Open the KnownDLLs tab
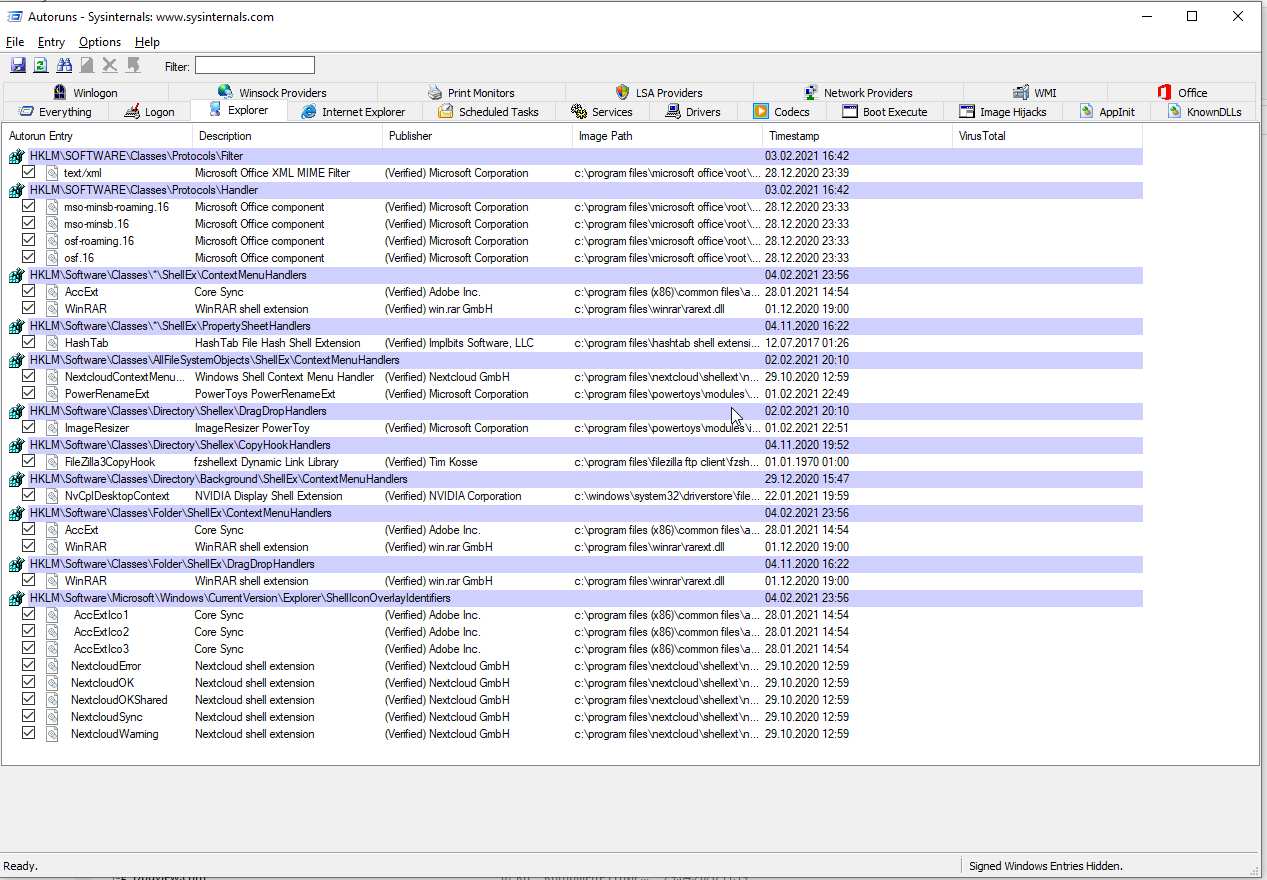Screen dimensions: 1267x880 pyautogui.click(x=1203, y=112)
